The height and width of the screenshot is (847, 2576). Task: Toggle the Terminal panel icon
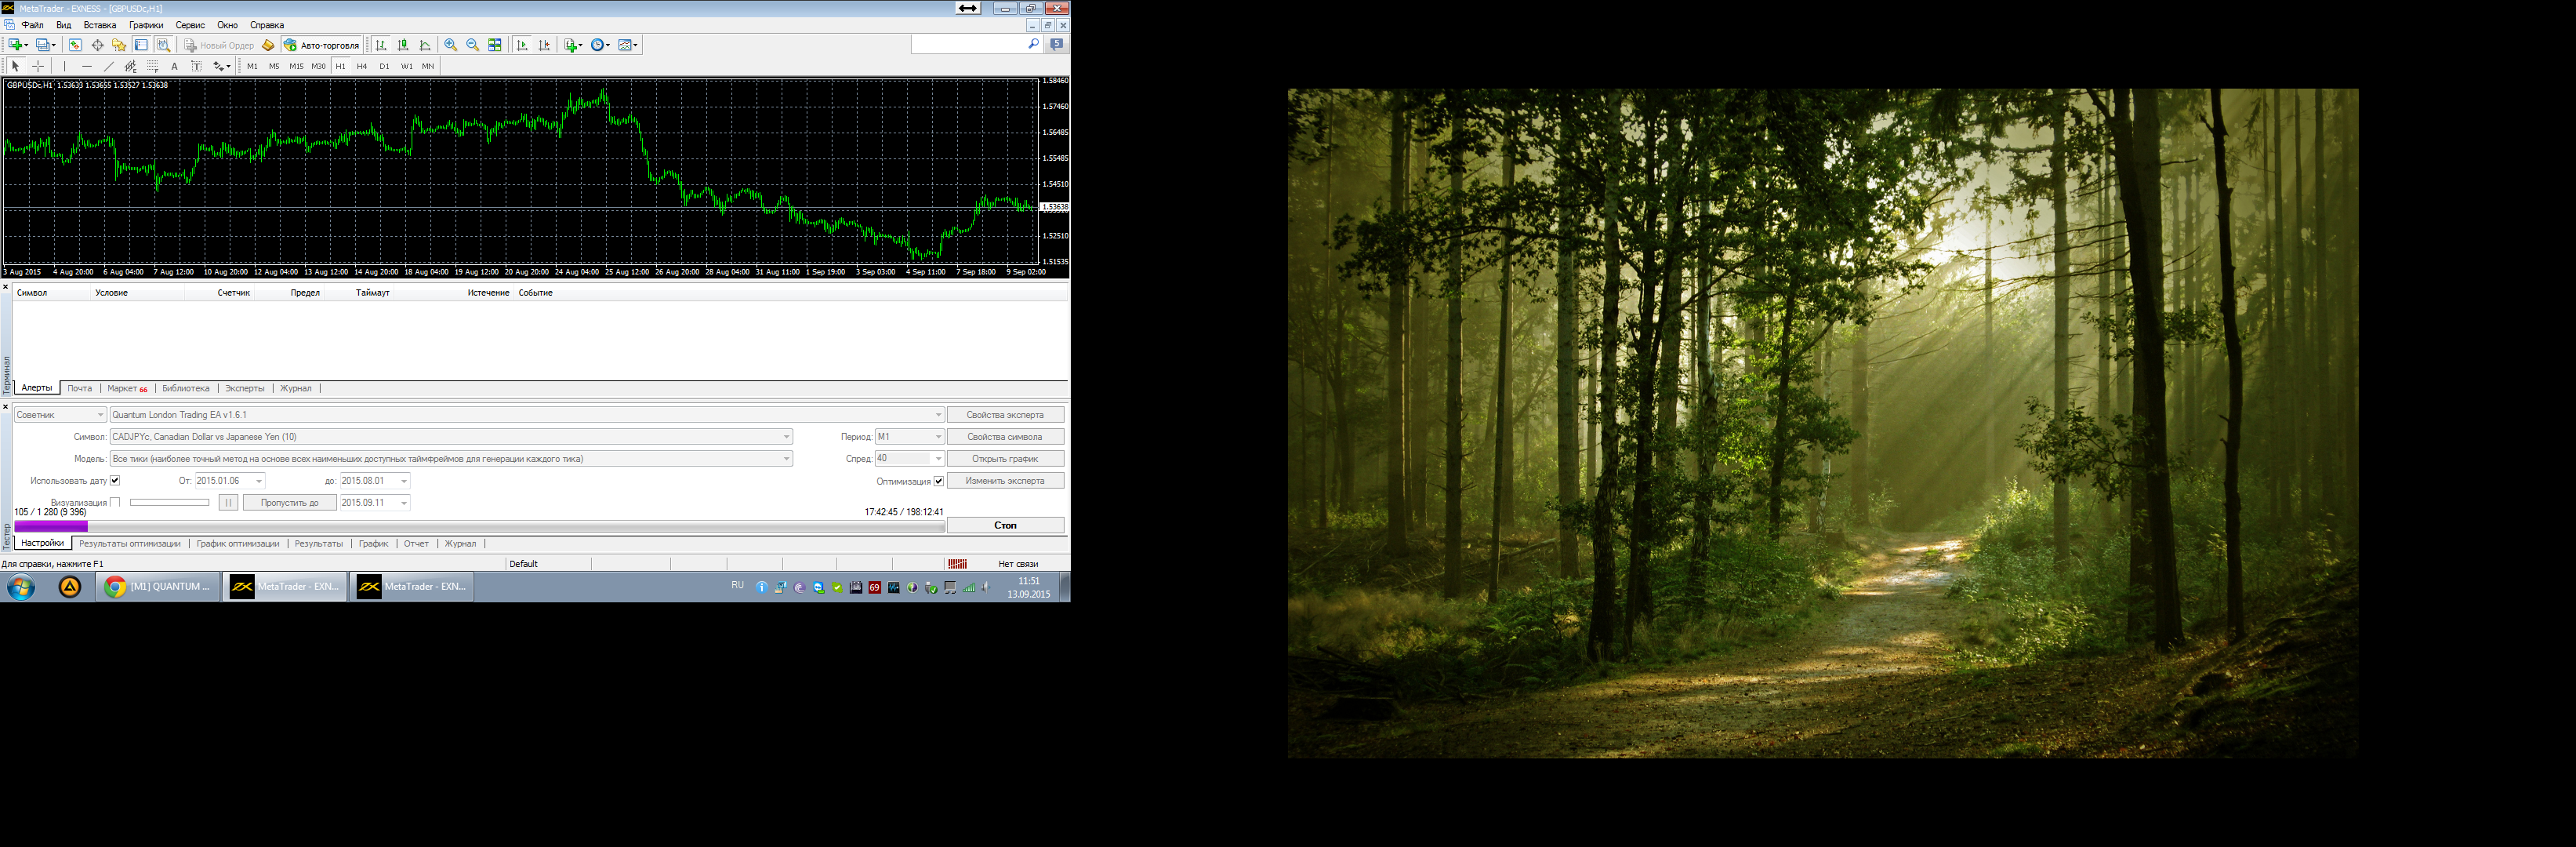tap(141, 45)
